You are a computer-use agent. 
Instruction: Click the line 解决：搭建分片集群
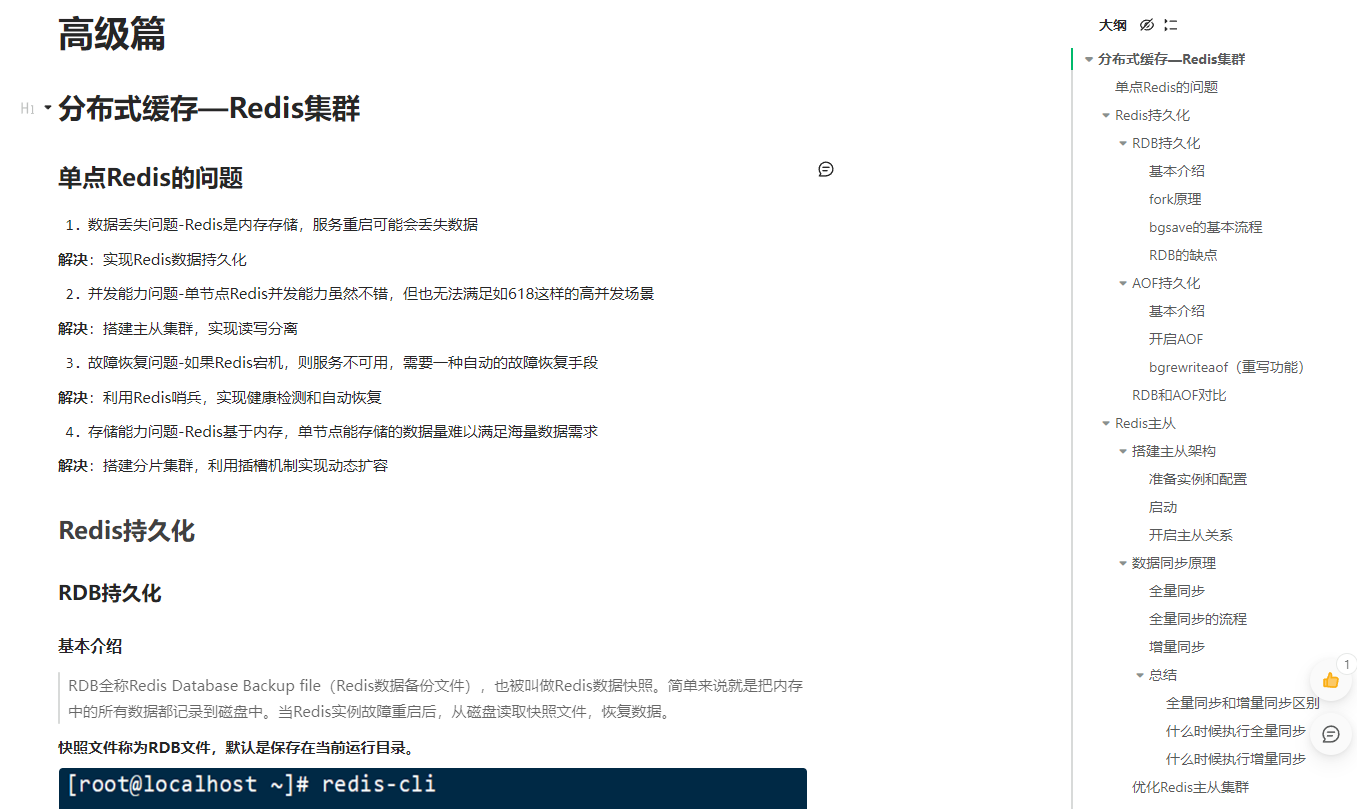[223, 466]
